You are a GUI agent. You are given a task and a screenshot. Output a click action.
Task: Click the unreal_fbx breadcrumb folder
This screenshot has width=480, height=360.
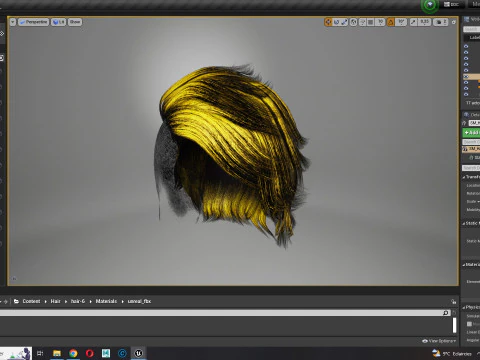pyautogui.click(x=139, y=301)
